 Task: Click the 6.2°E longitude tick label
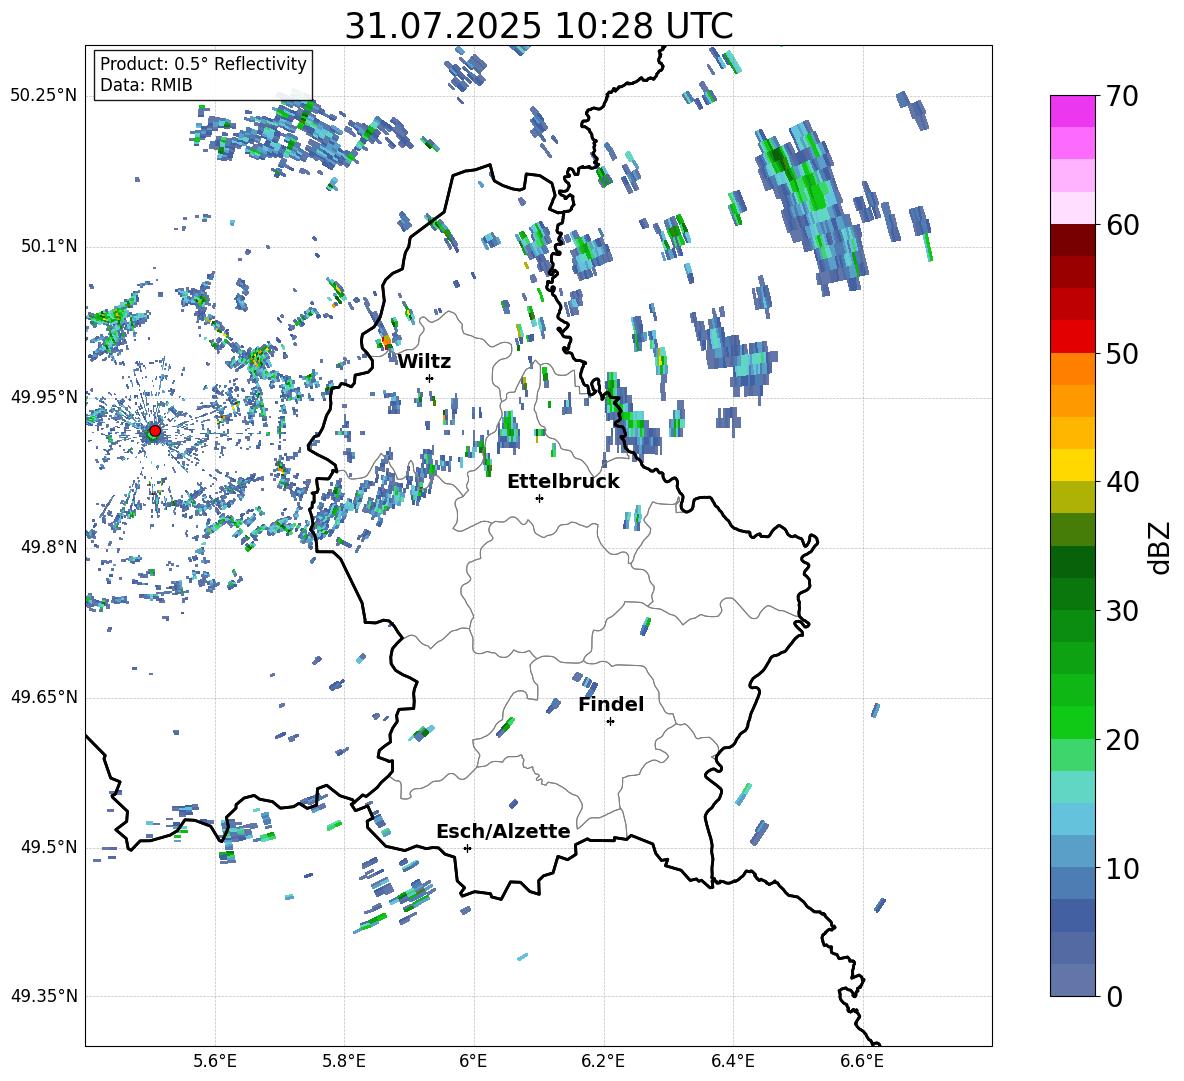click(603, 1061)
